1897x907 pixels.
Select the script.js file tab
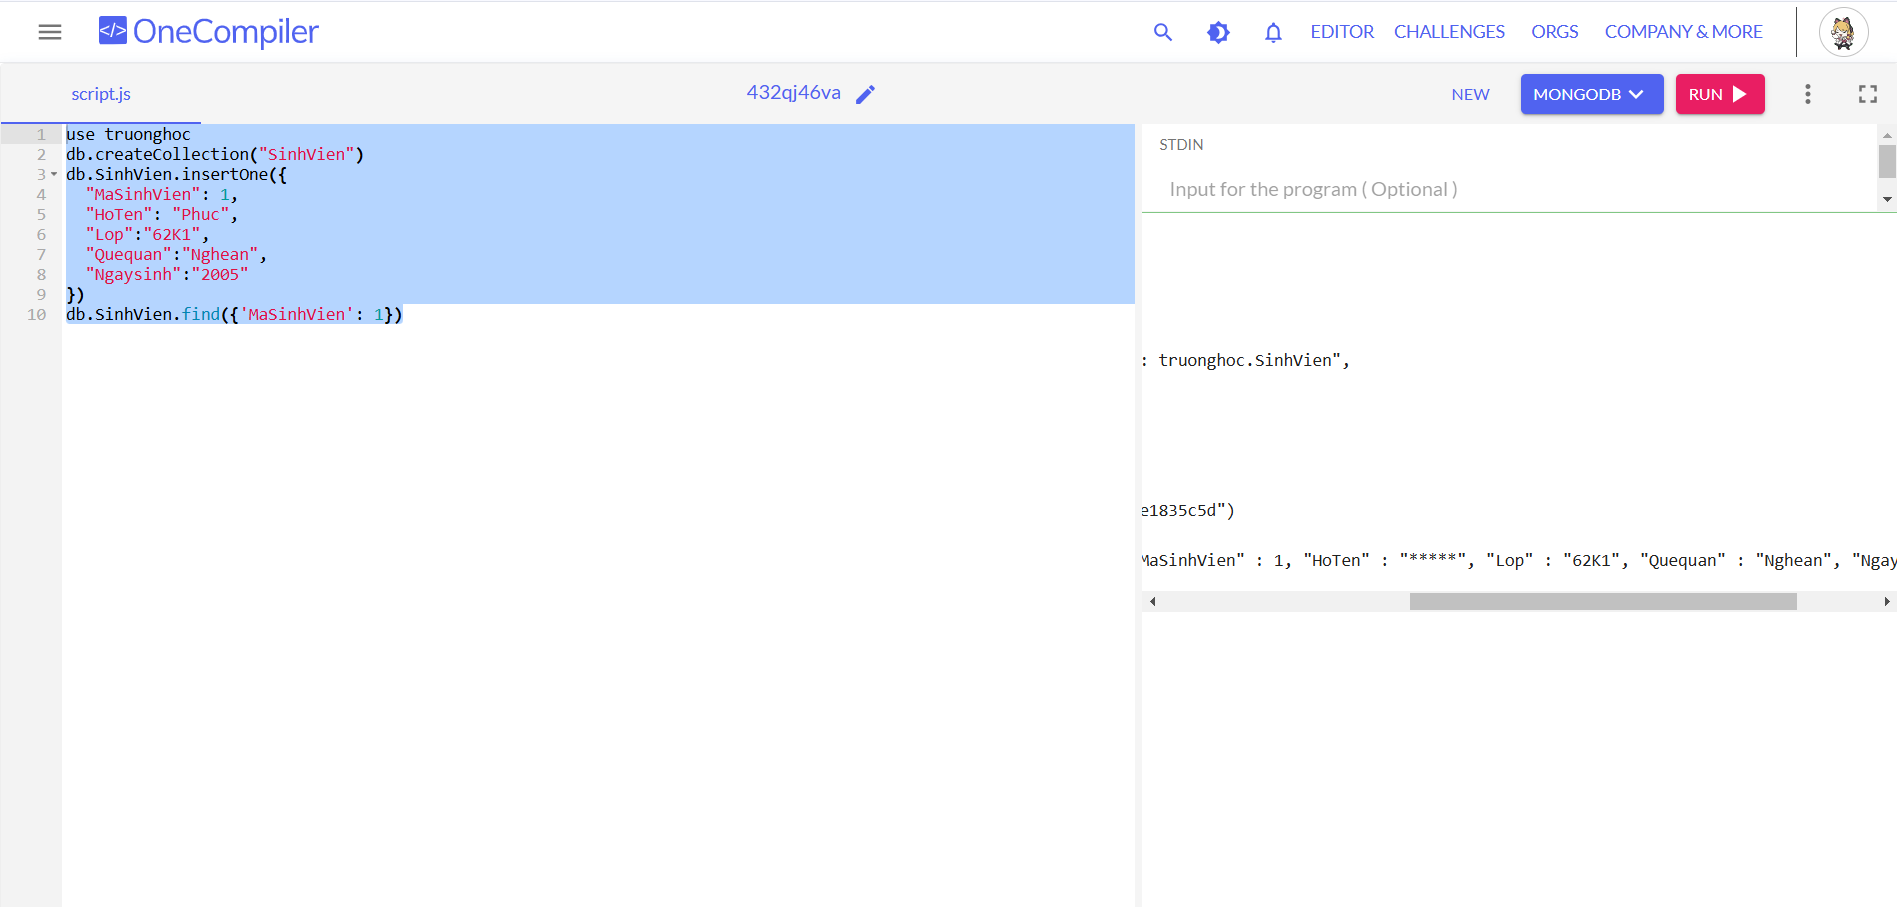click(x=101, y=94)
